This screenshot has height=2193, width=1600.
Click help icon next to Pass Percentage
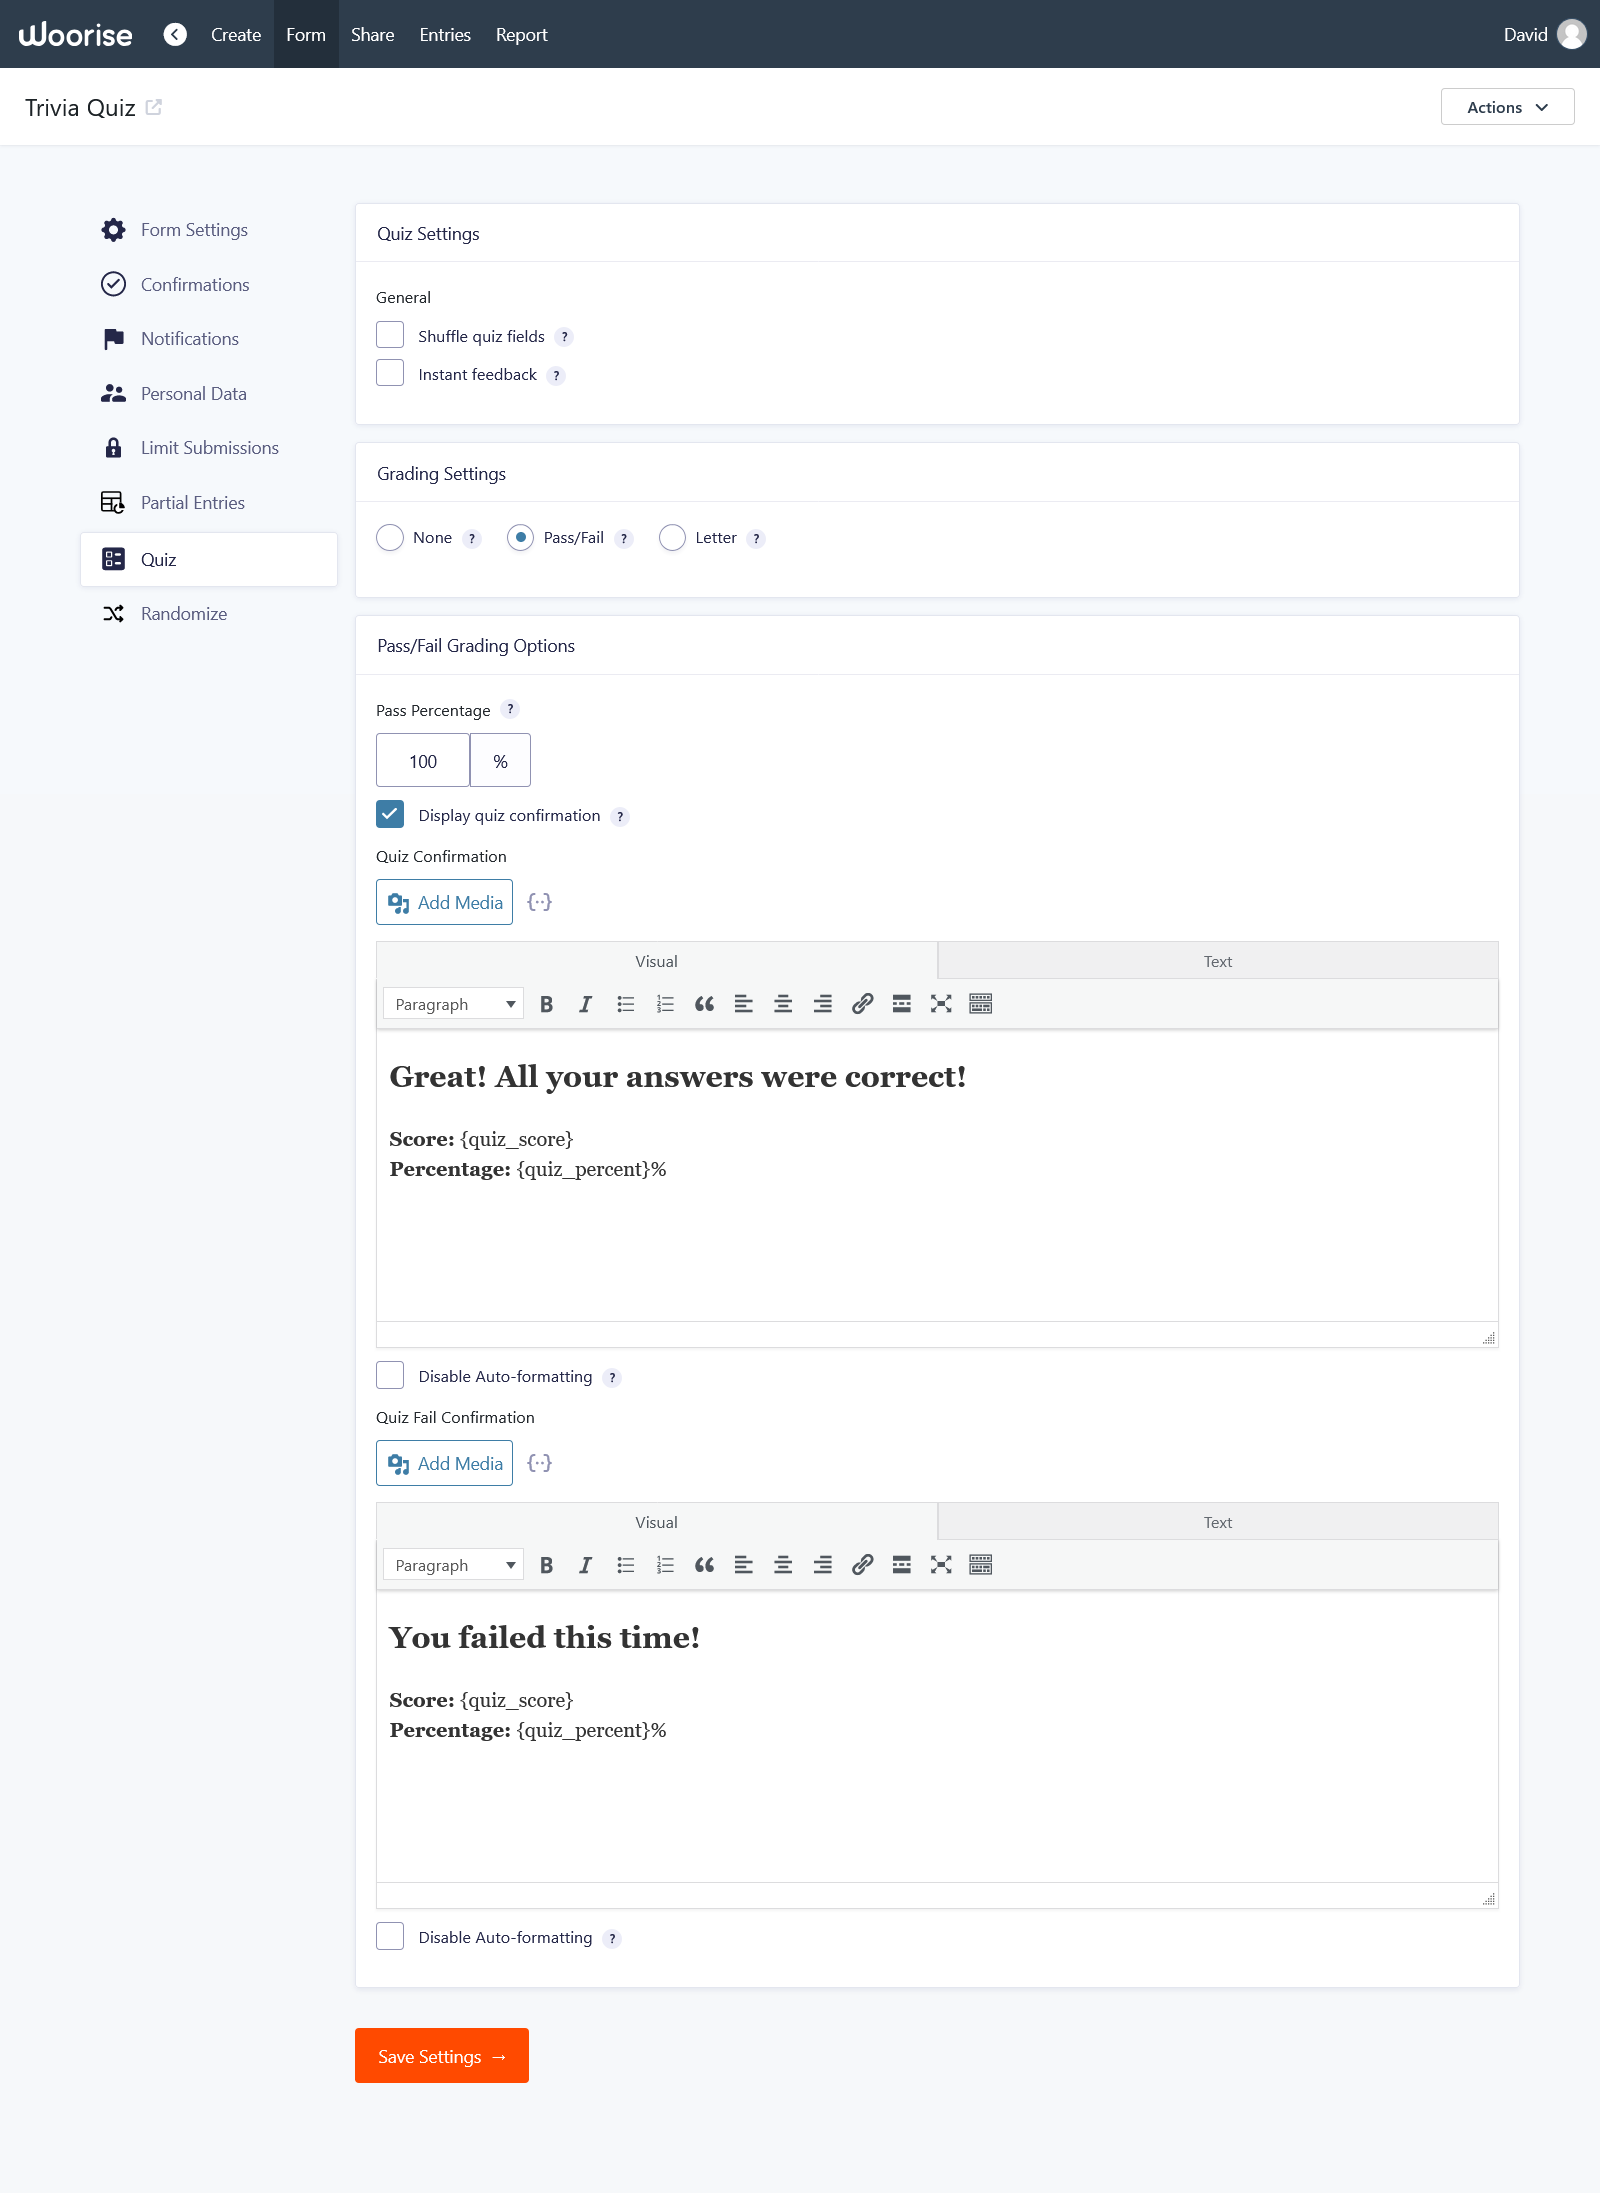pos(510,710)
